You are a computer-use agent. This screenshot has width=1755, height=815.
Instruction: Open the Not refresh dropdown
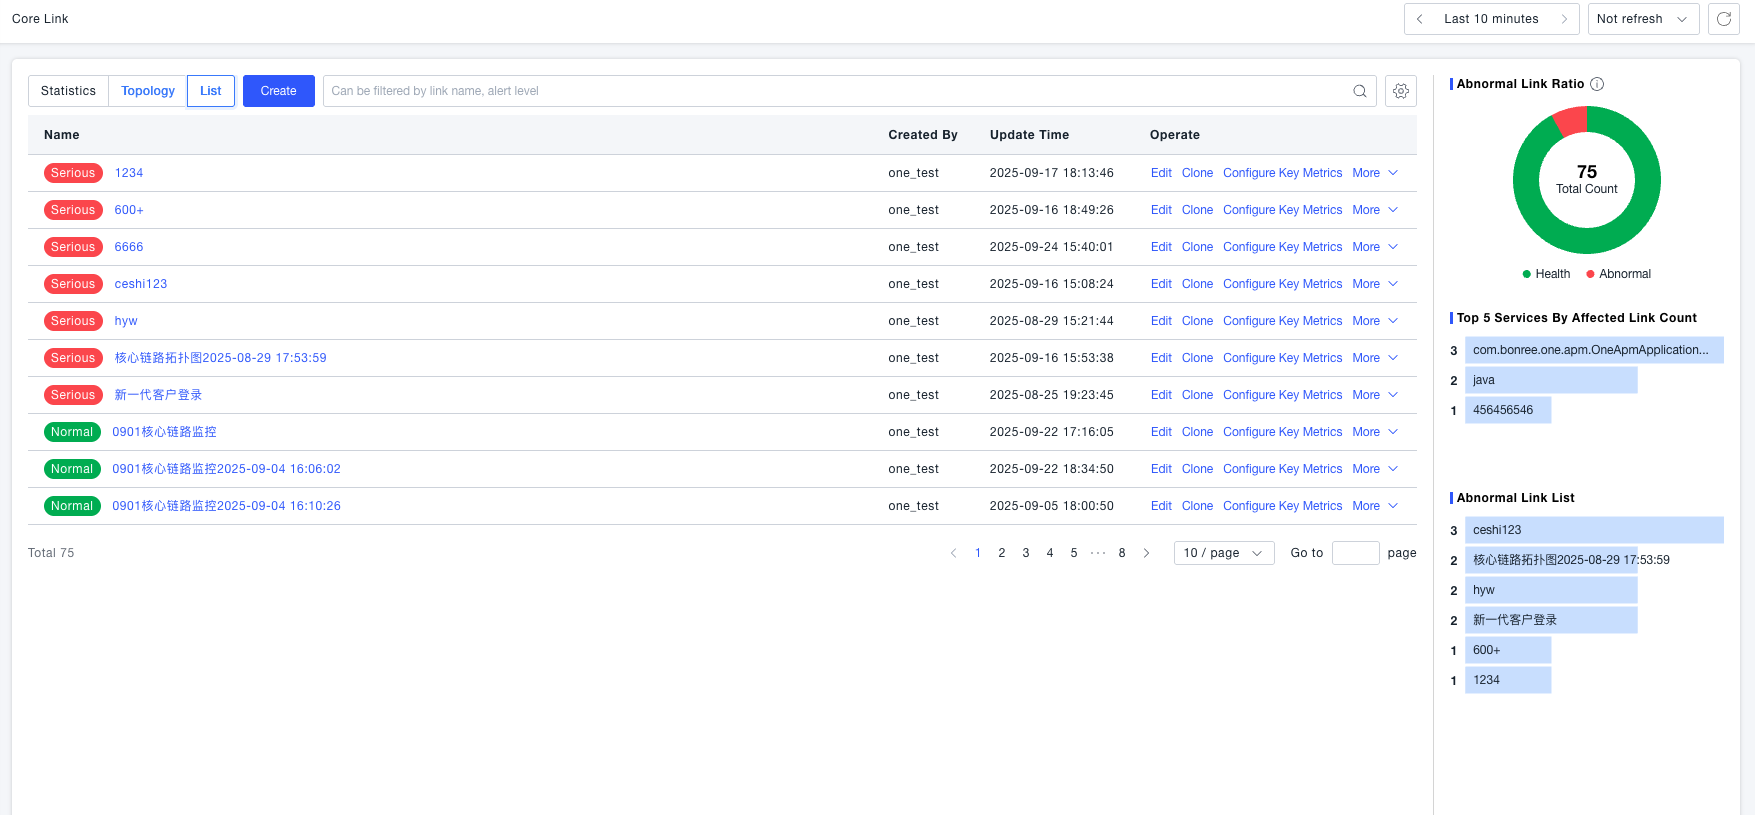(1642, 19)
